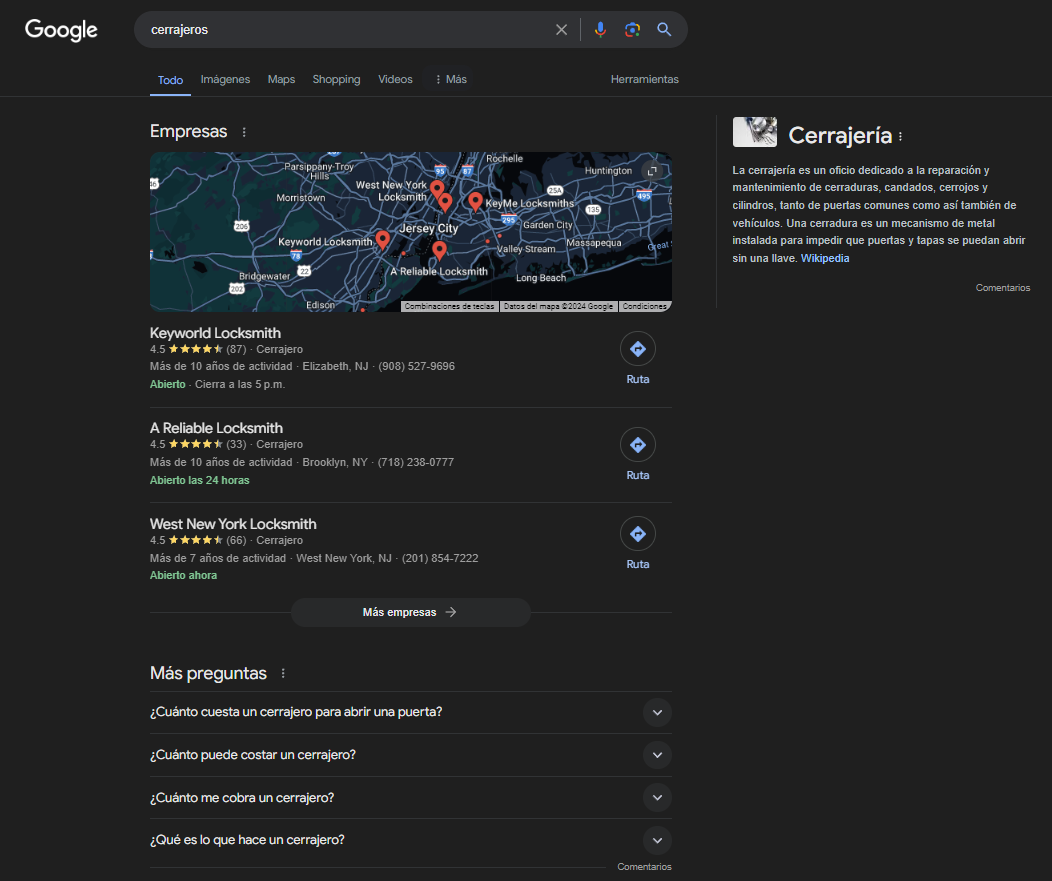Click the Más empresas button

point(410,612)
